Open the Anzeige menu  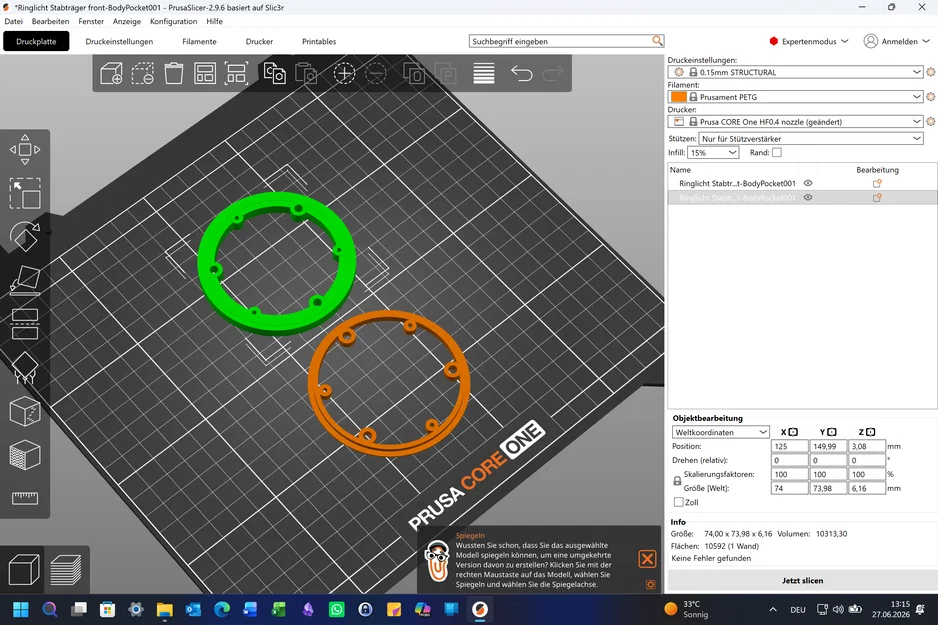tap(127, 22)
